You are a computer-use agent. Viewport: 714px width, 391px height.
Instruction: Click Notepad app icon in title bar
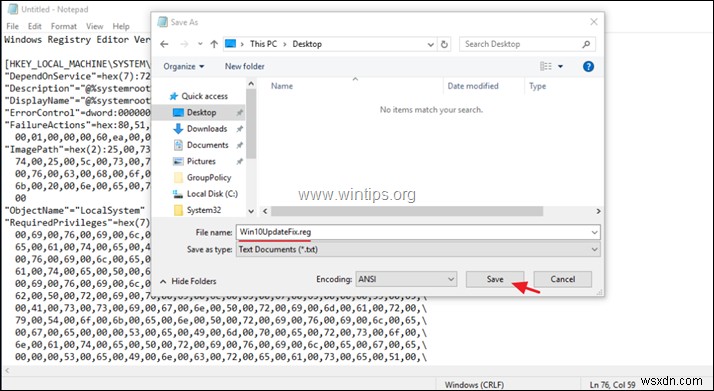(12, 9)
